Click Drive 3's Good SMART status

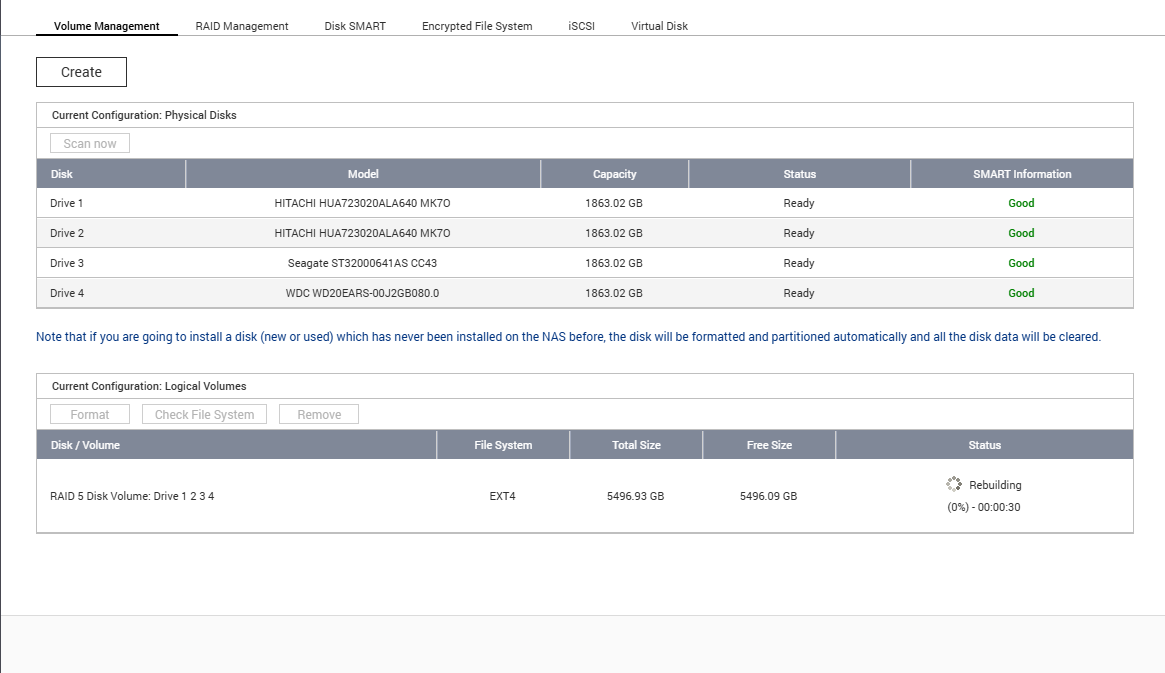click(x=1021, y=263)
